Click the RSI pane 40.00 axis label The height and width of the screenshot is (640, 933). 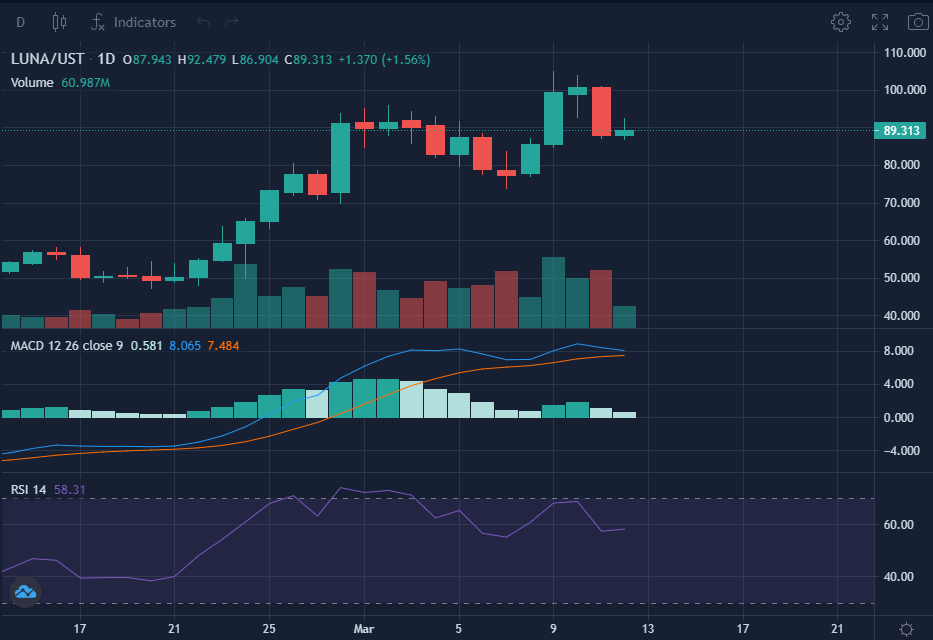coord(899,576)
